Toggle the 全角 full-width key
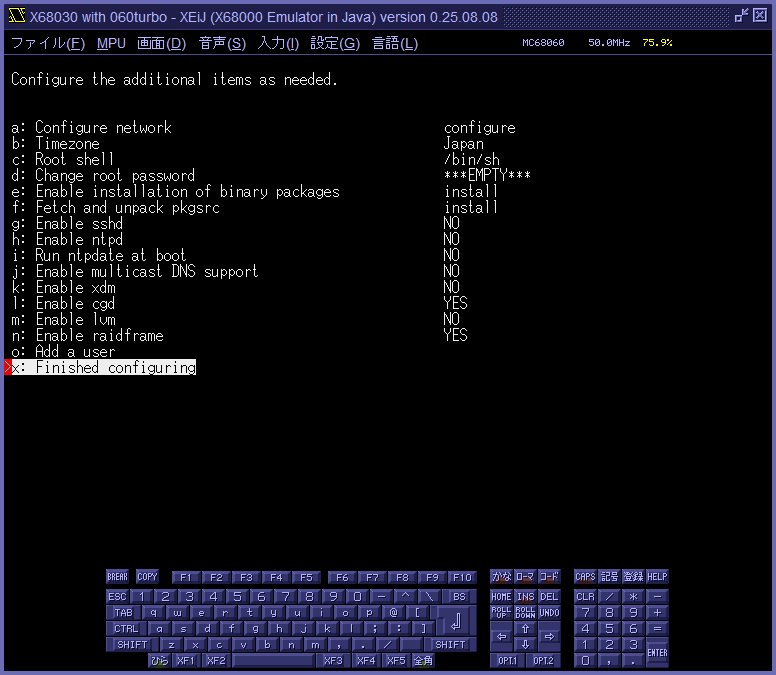This screenshot has width=776, height=675. (423, 661)
